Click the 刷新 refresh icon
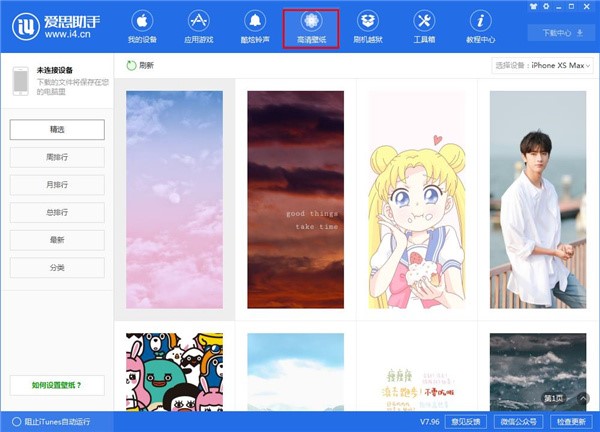Image resolution: width=600 pixels, height=432 pixels. pyautogui.click(x=132, y=65)
